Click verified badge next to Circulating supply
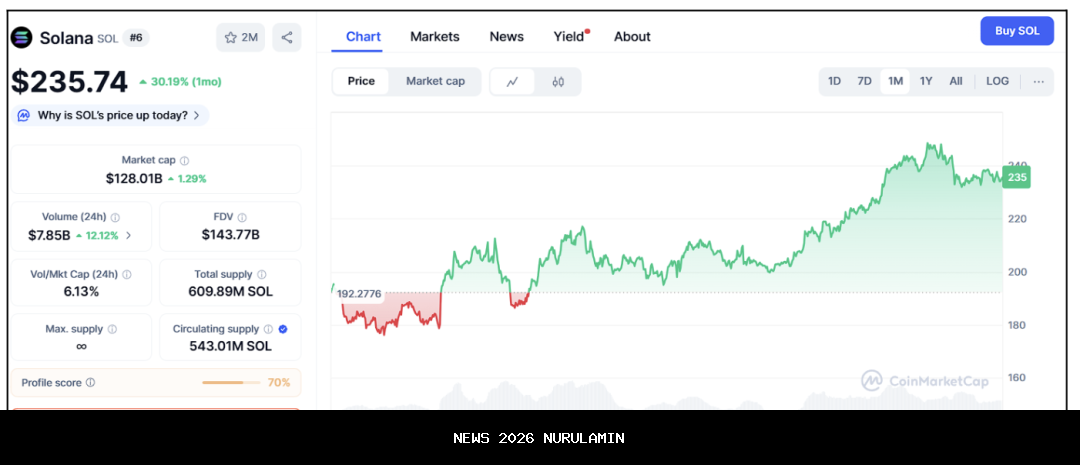This screenshot has height=465, width=1080. pos(283,329)
